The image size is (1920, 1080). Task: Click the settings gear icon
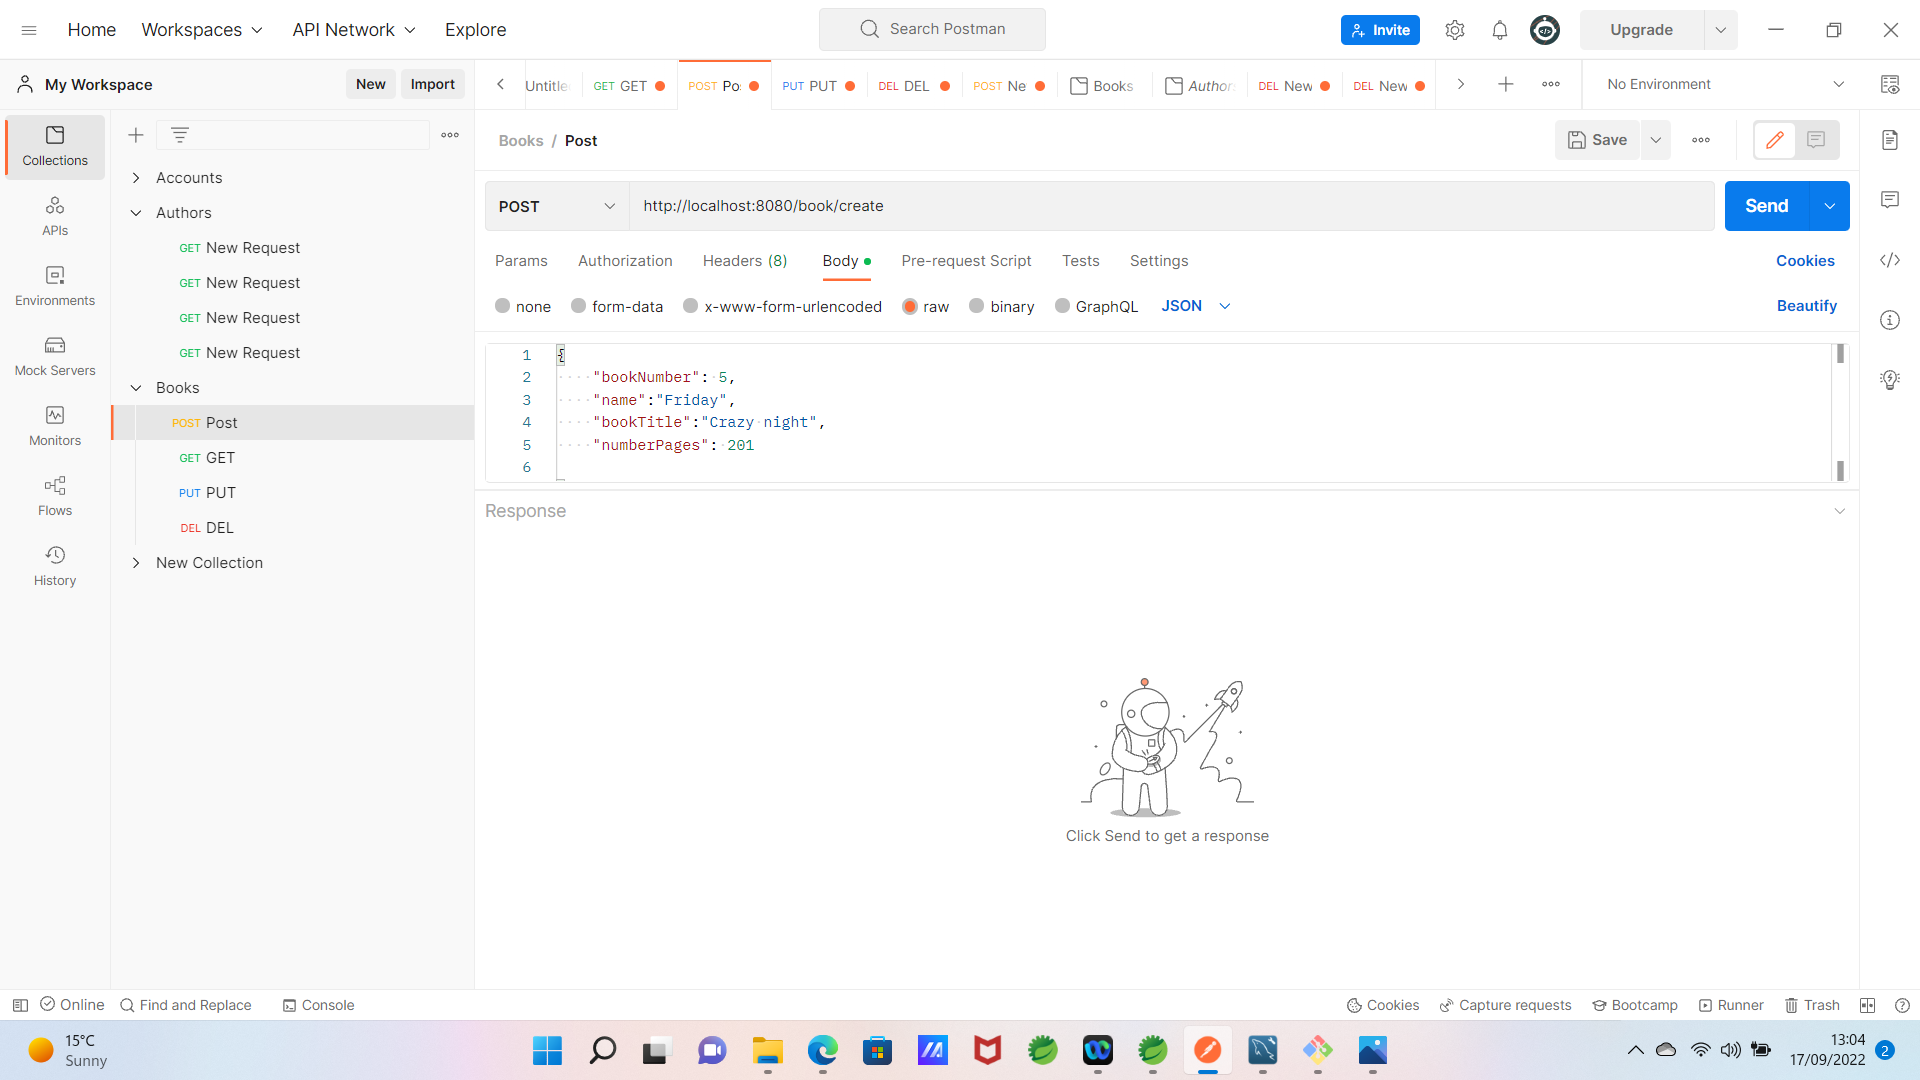click(1455, 30)
